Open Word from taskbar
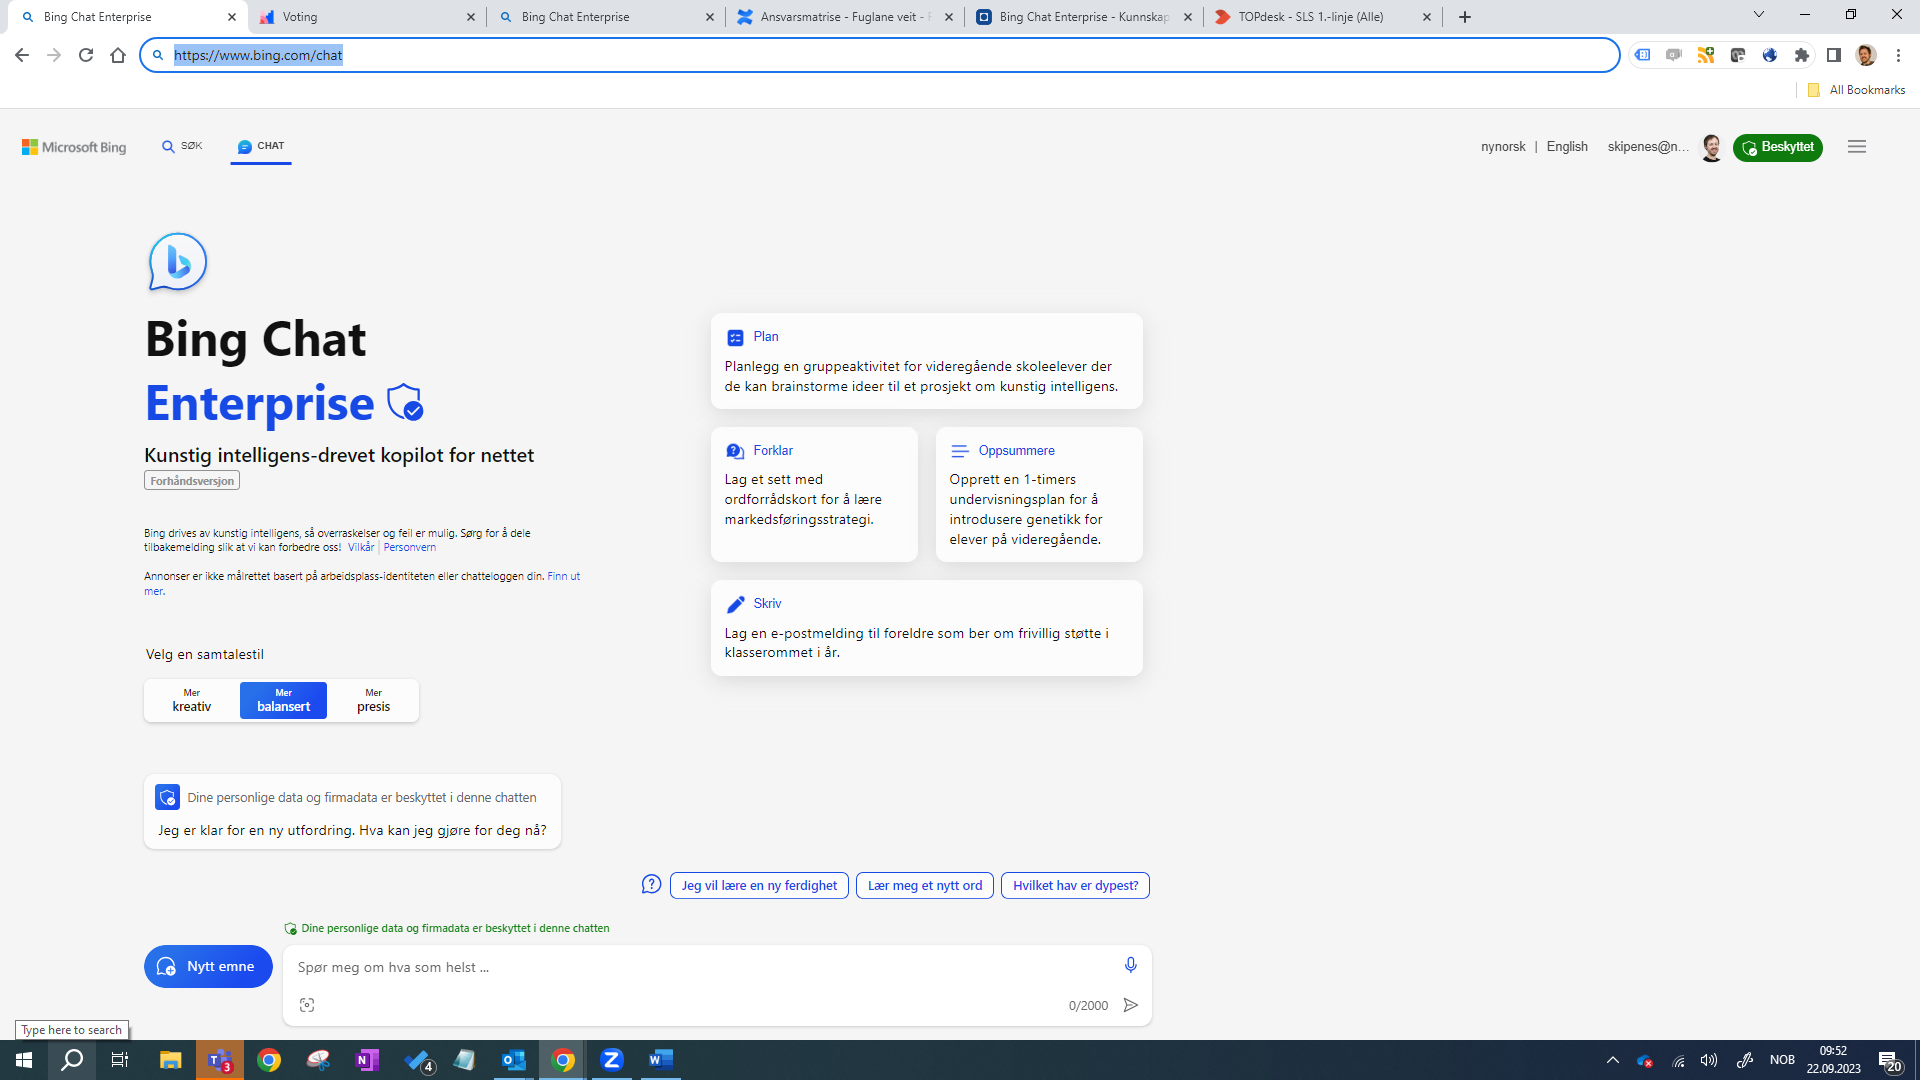 point(661,1060)
